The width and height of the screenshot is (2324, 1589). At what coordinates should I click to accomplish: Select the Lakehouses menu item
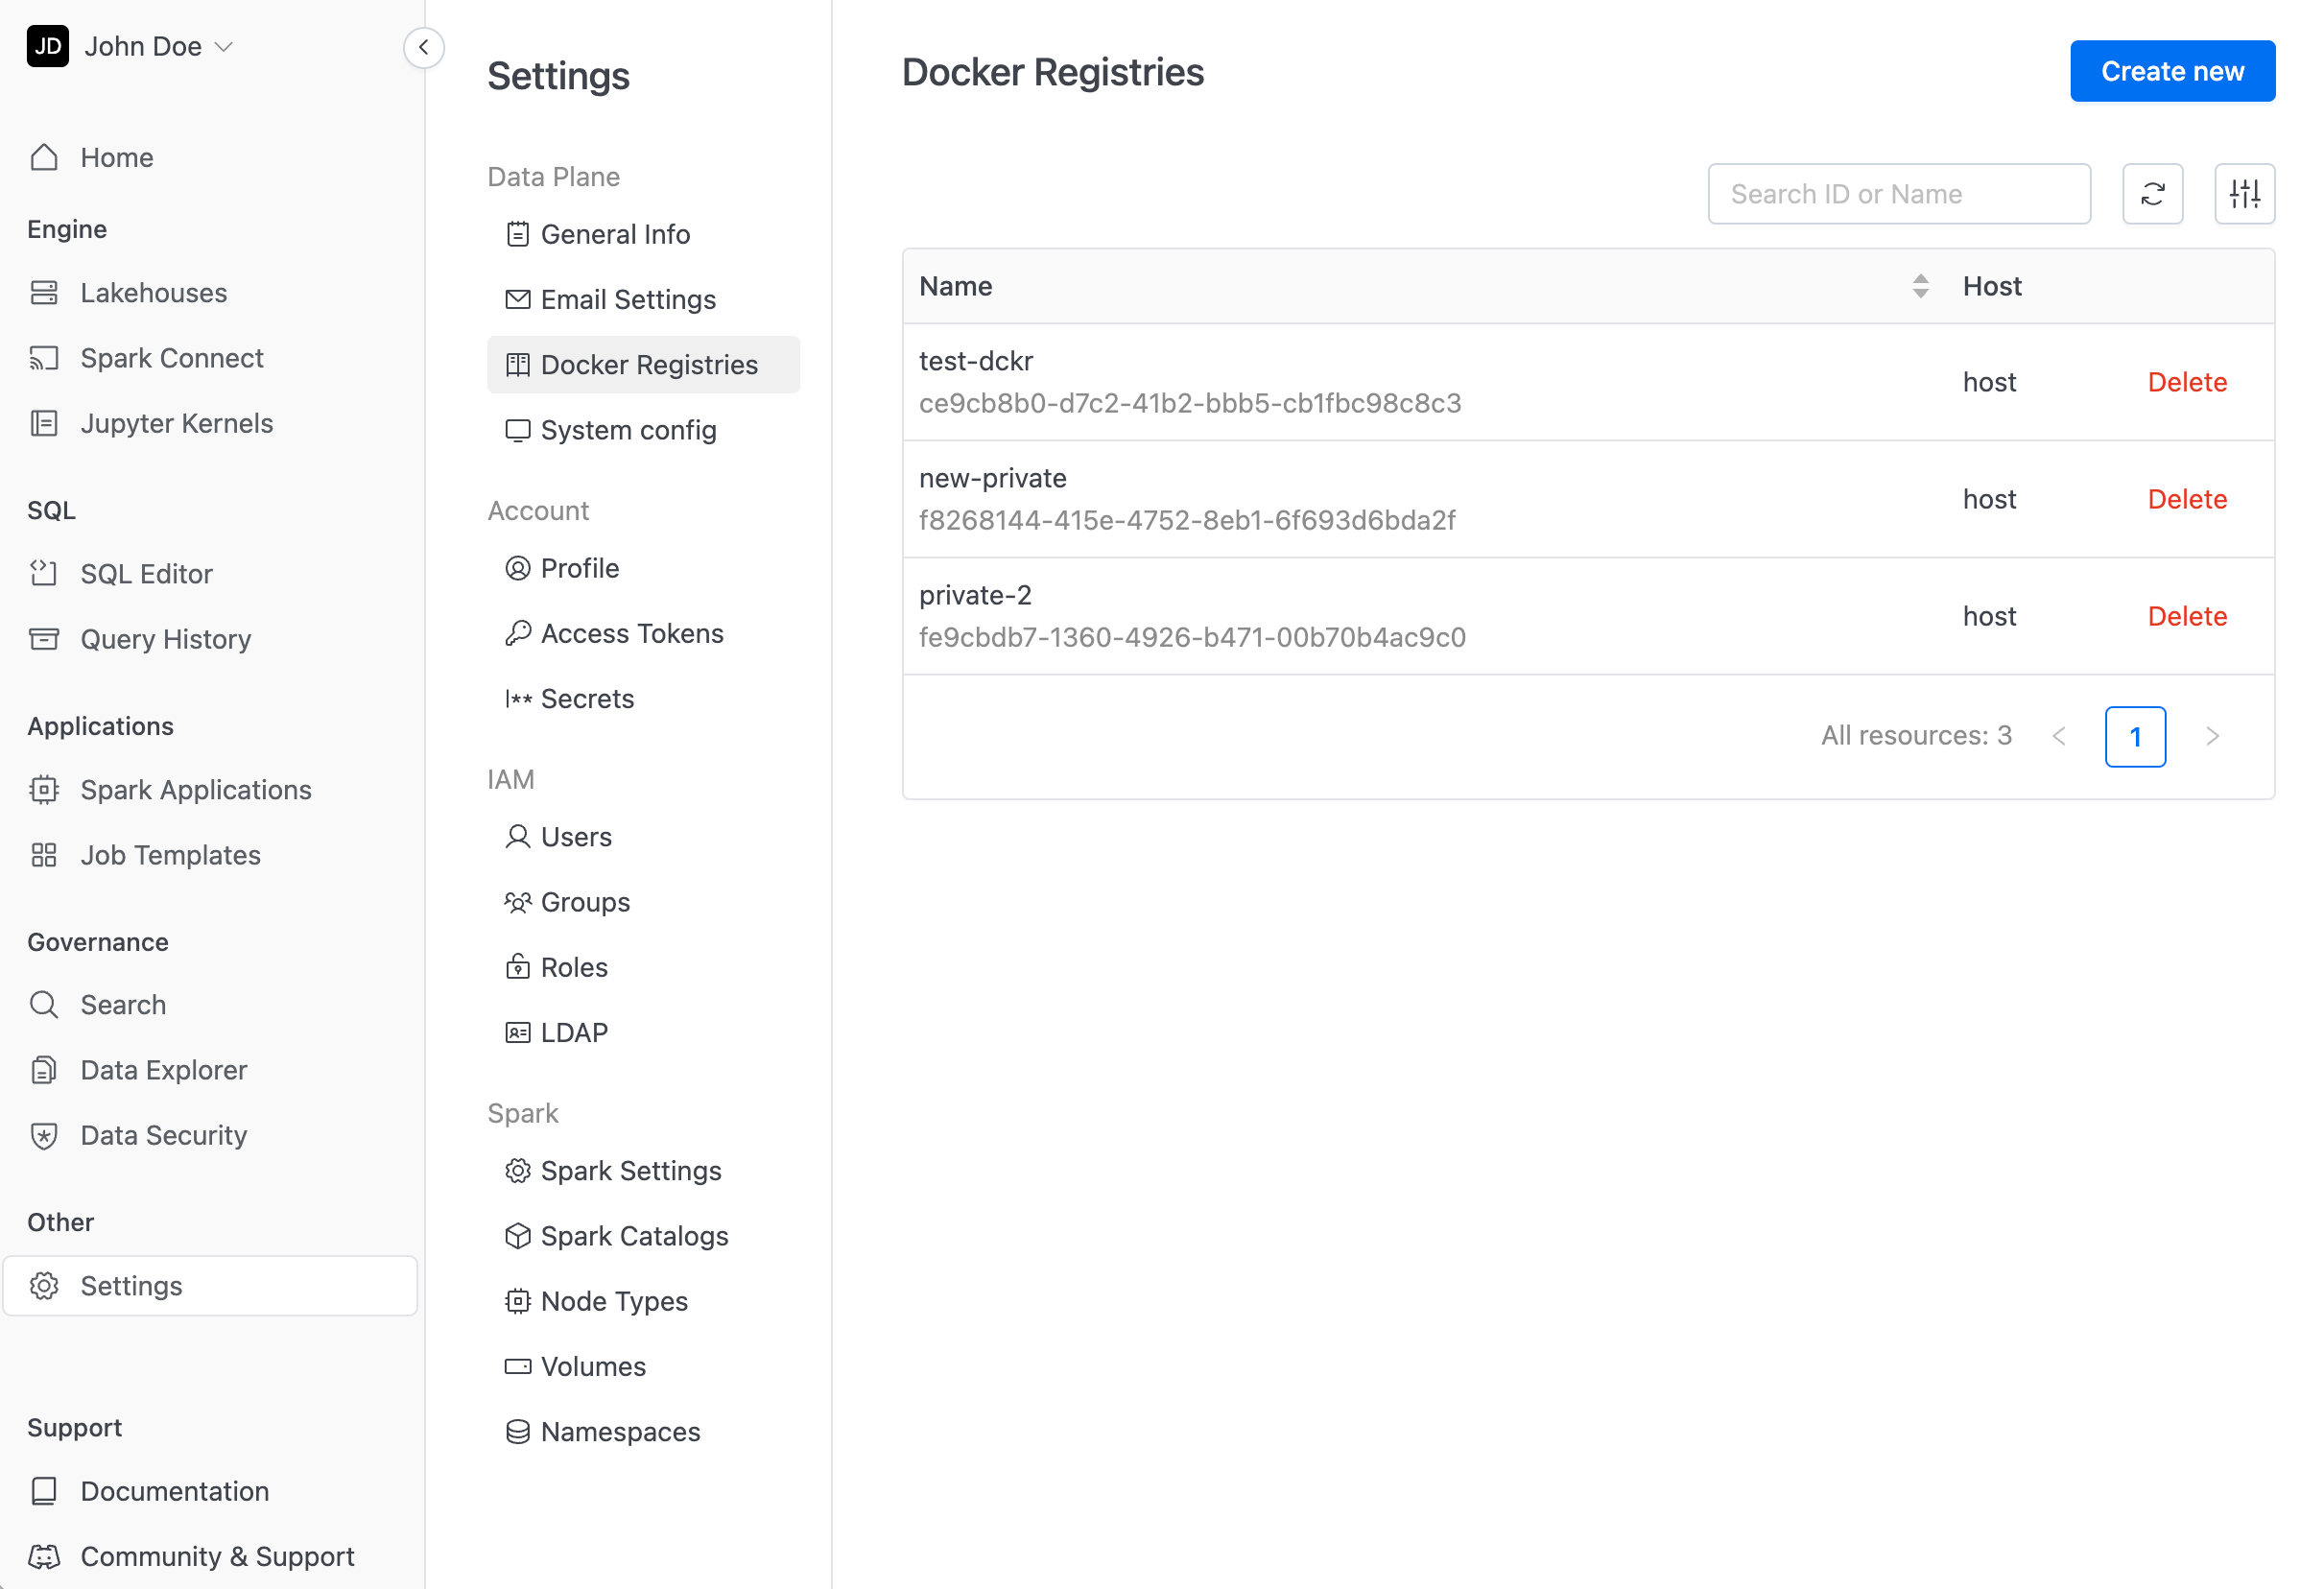154,293
